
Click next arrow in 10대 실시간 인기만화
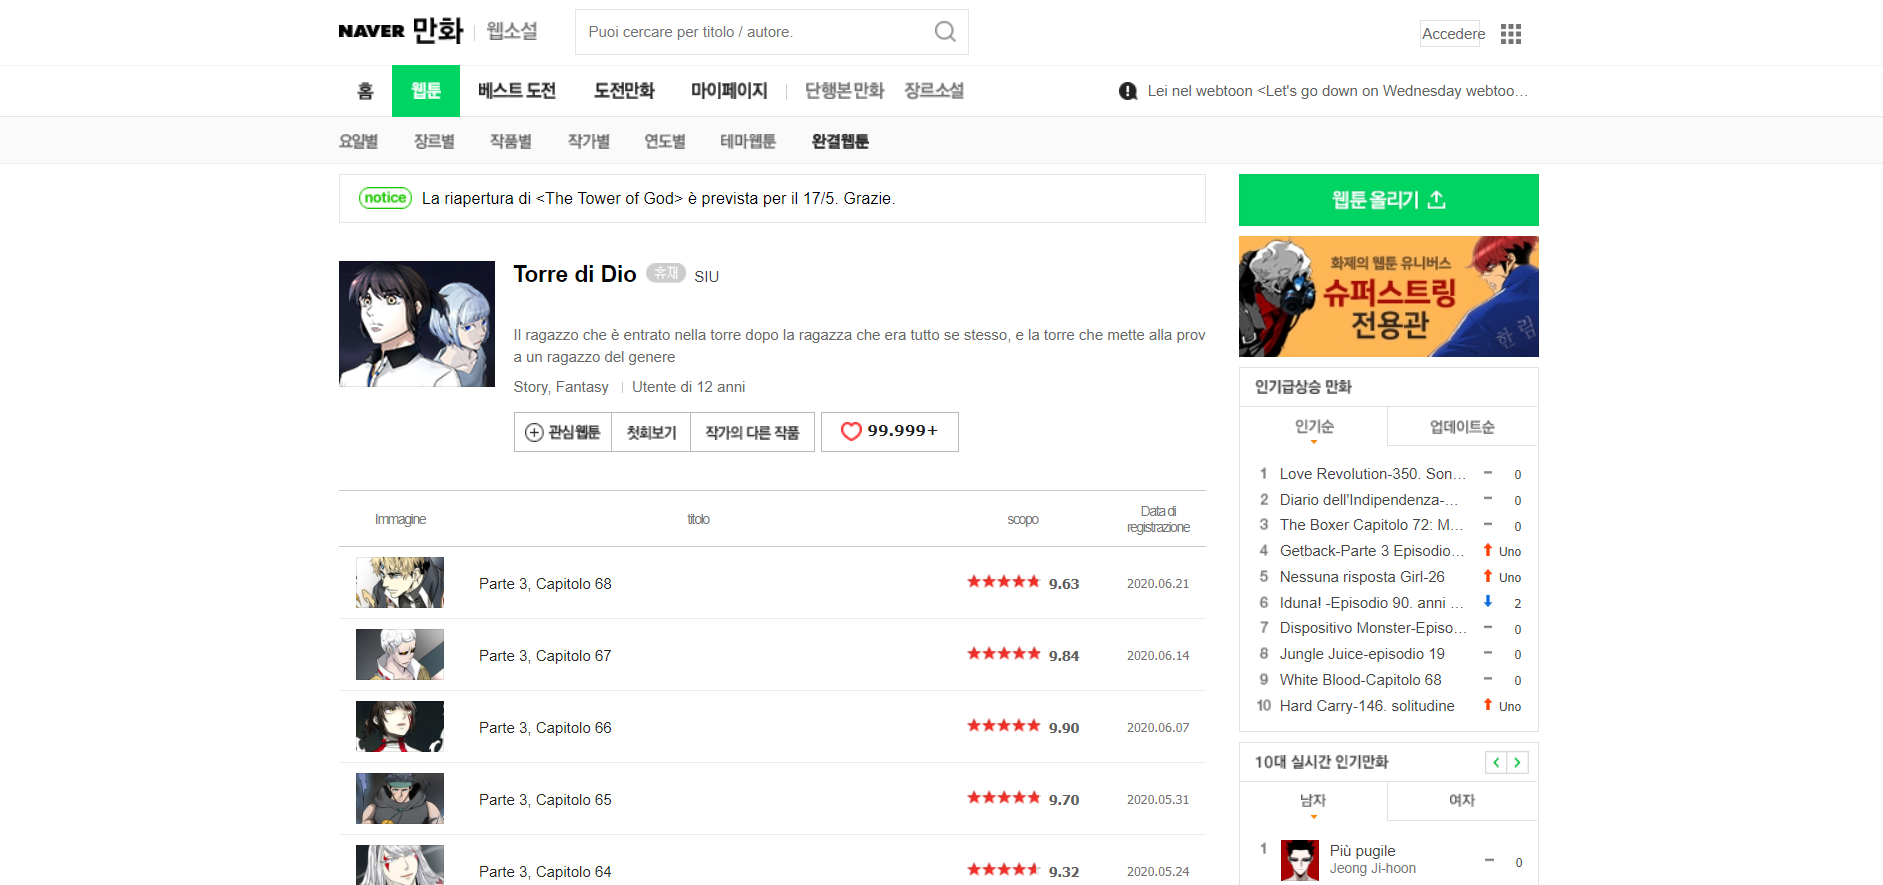[1517, 762]
